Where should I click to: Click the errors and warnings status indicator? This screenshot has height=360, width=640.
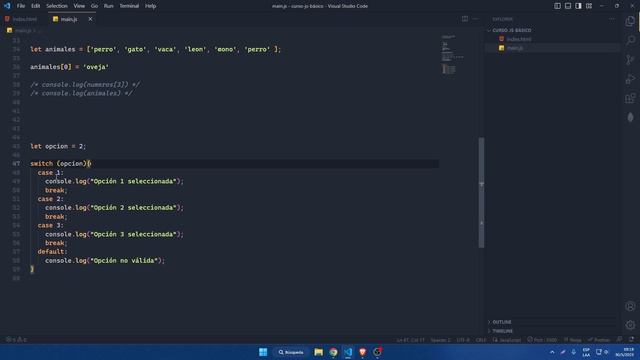pos(16,340)
